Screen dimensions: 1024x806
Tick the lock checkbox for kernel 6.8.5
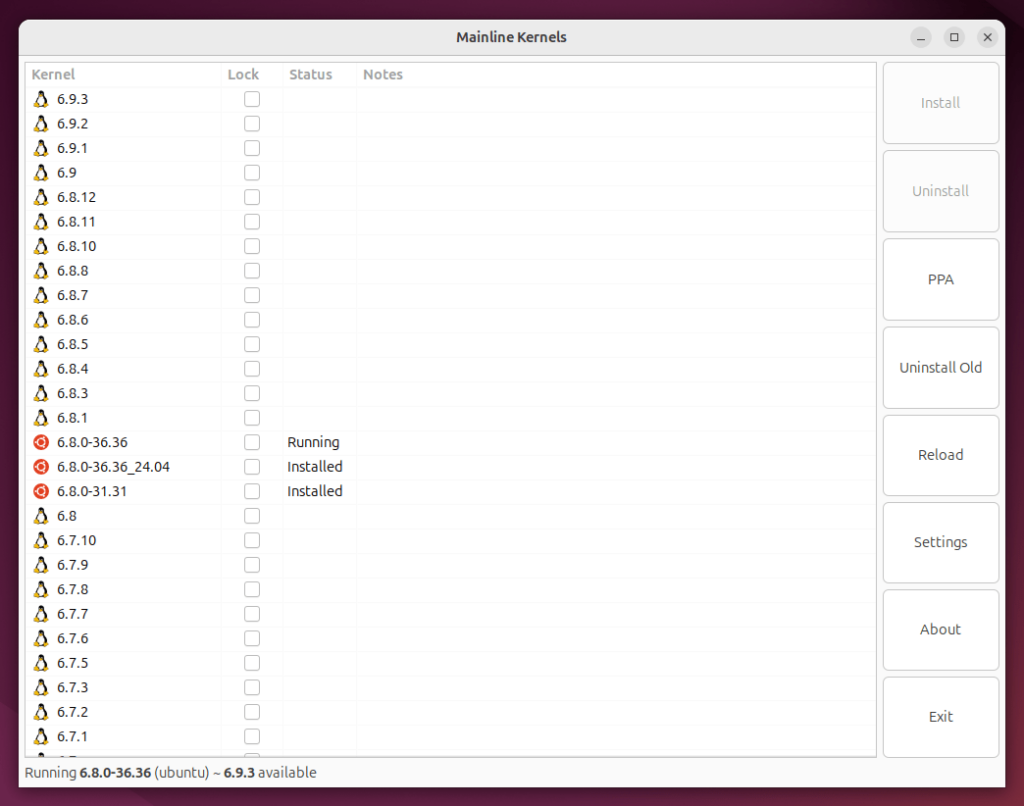click(x=252, y=344)
